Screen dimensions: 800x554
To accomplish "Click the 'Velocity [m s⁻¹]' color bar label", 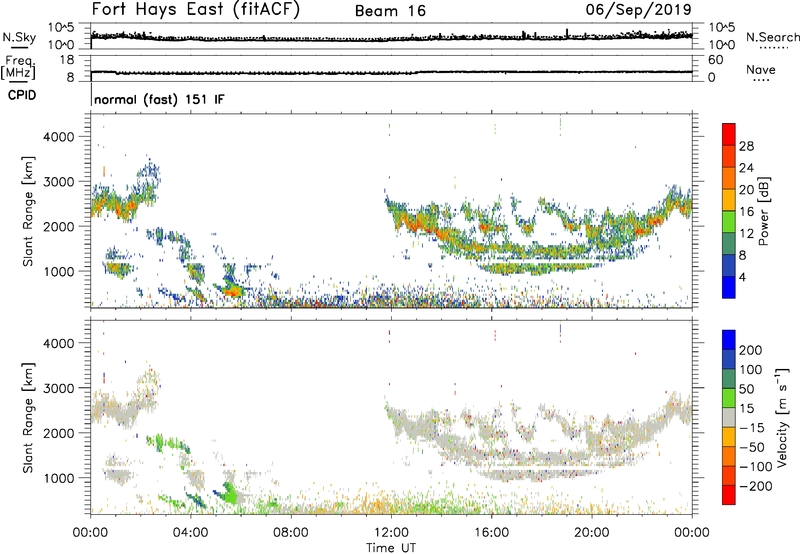I will (782, 417).
